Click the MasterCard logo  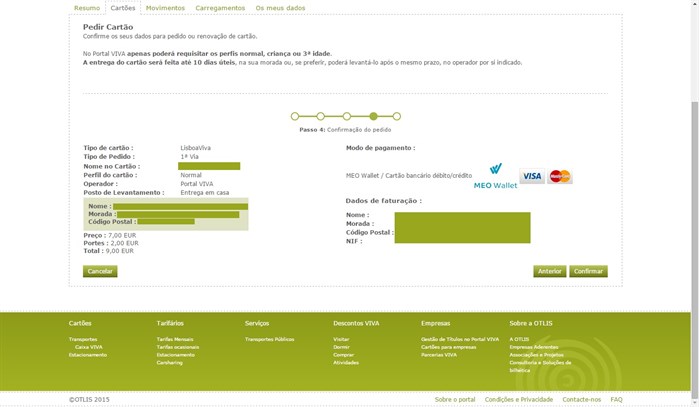560,176
